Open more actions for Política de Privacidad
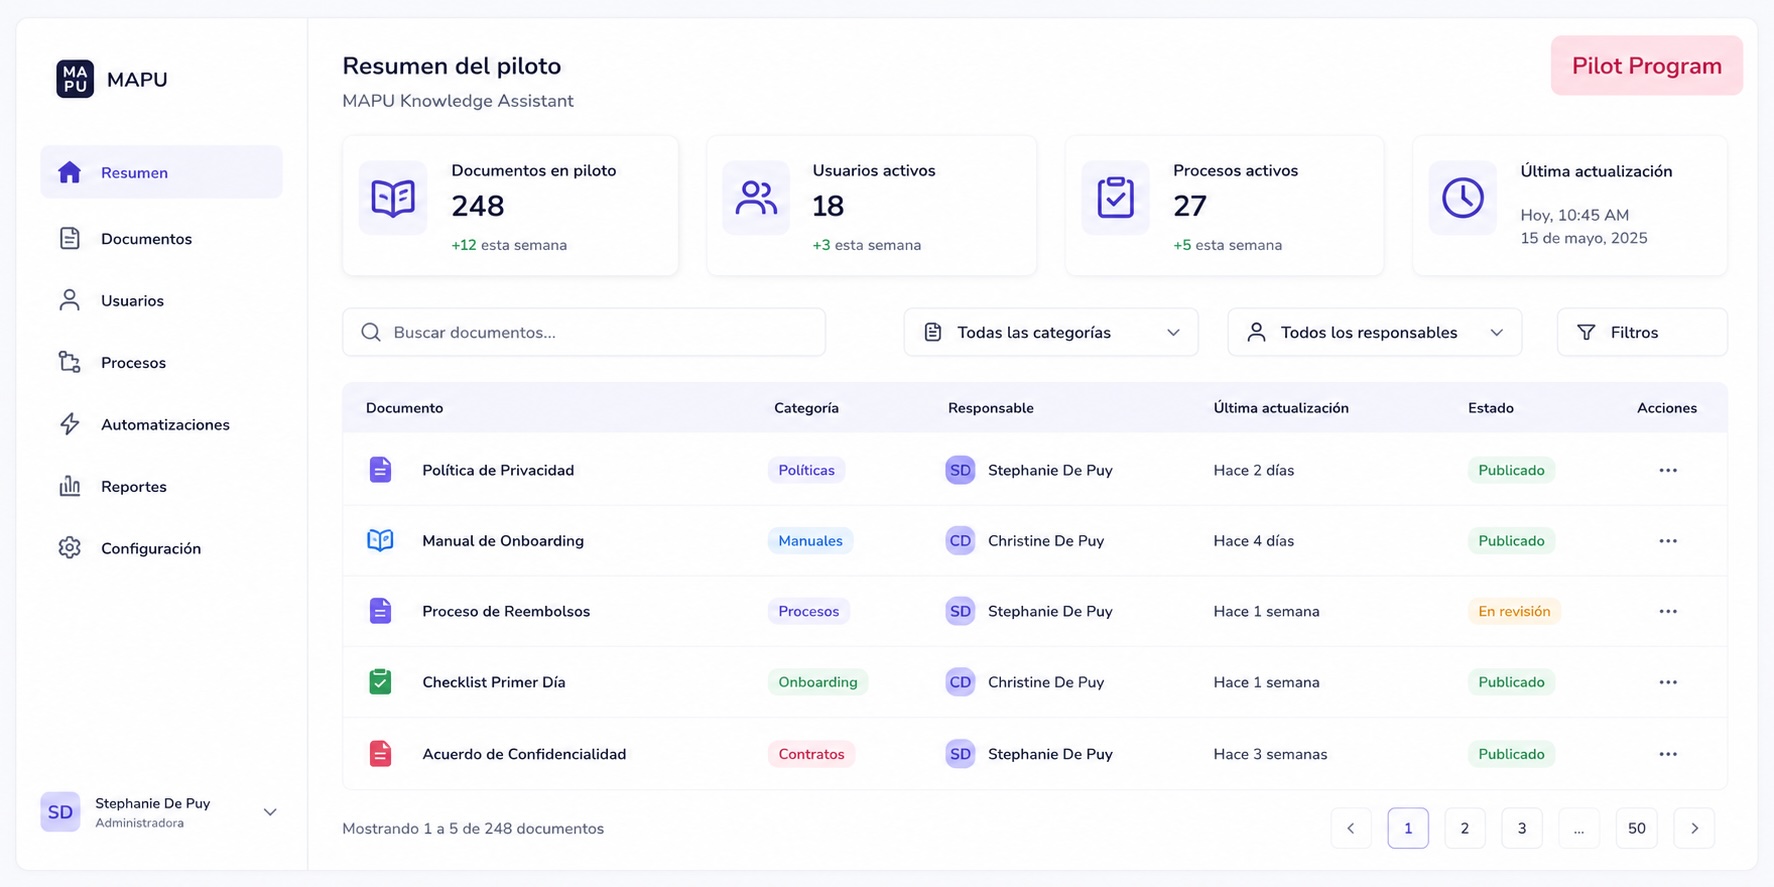This screenshot has width=1774, height=887. pos(1668,470)
